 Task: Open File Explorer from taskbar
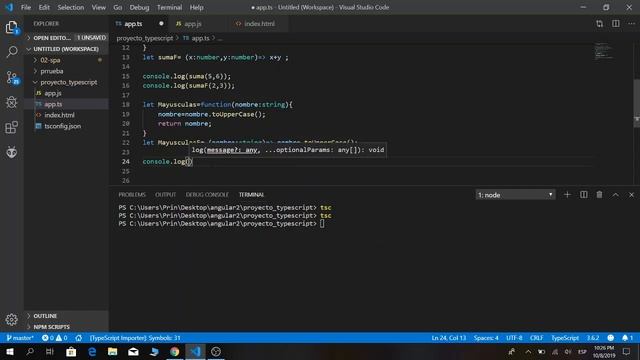[113, 352]
